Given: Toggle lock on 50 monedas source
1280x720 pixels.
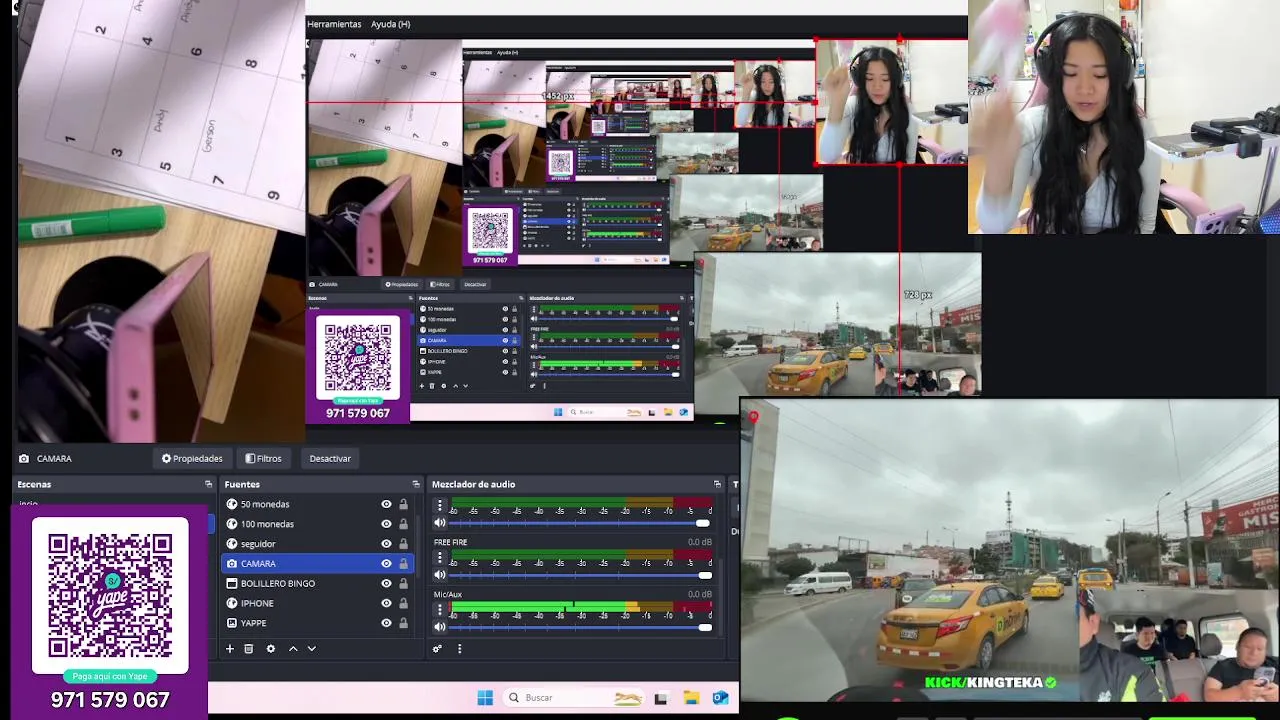Looking at the screenshot, I should (x=404, y=504).
